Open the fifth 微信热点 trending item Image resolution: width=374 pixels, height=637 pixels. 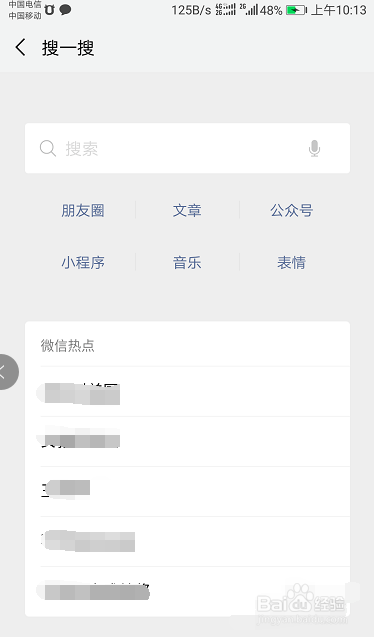195,592
